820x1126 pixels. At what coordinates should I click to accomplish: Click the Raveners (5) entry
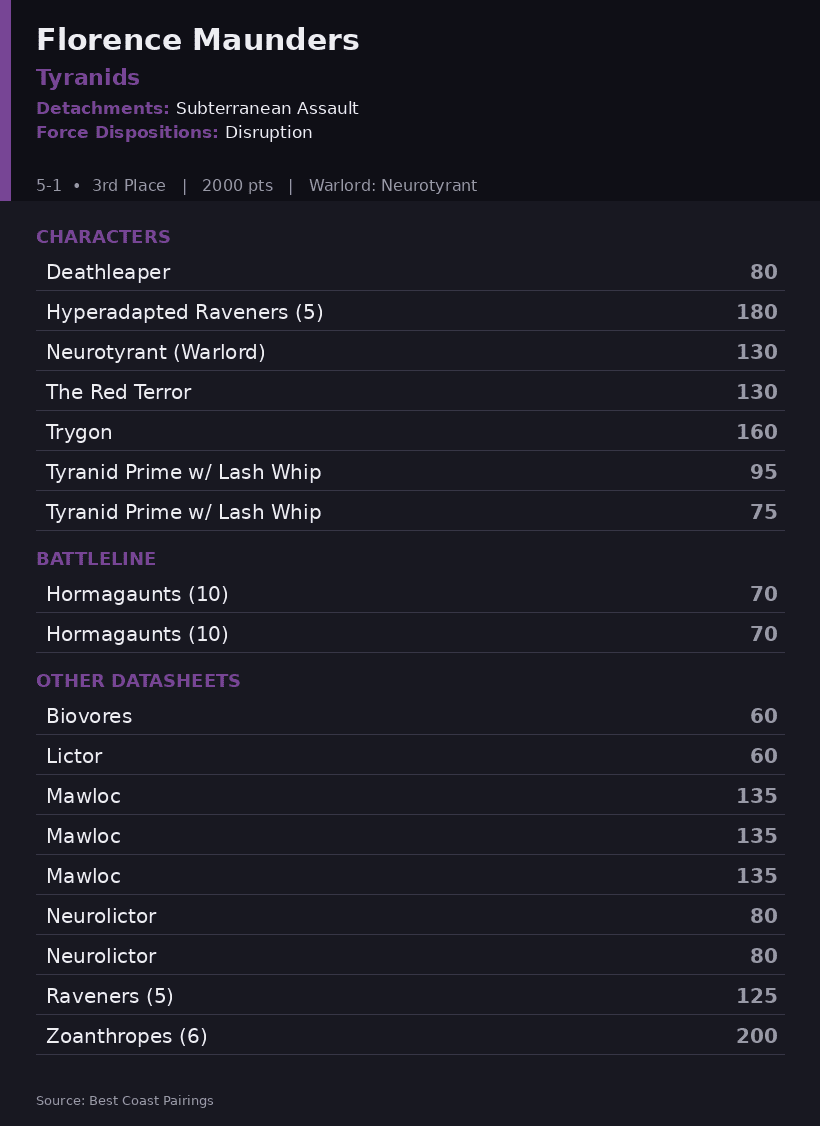pos(410,996)
